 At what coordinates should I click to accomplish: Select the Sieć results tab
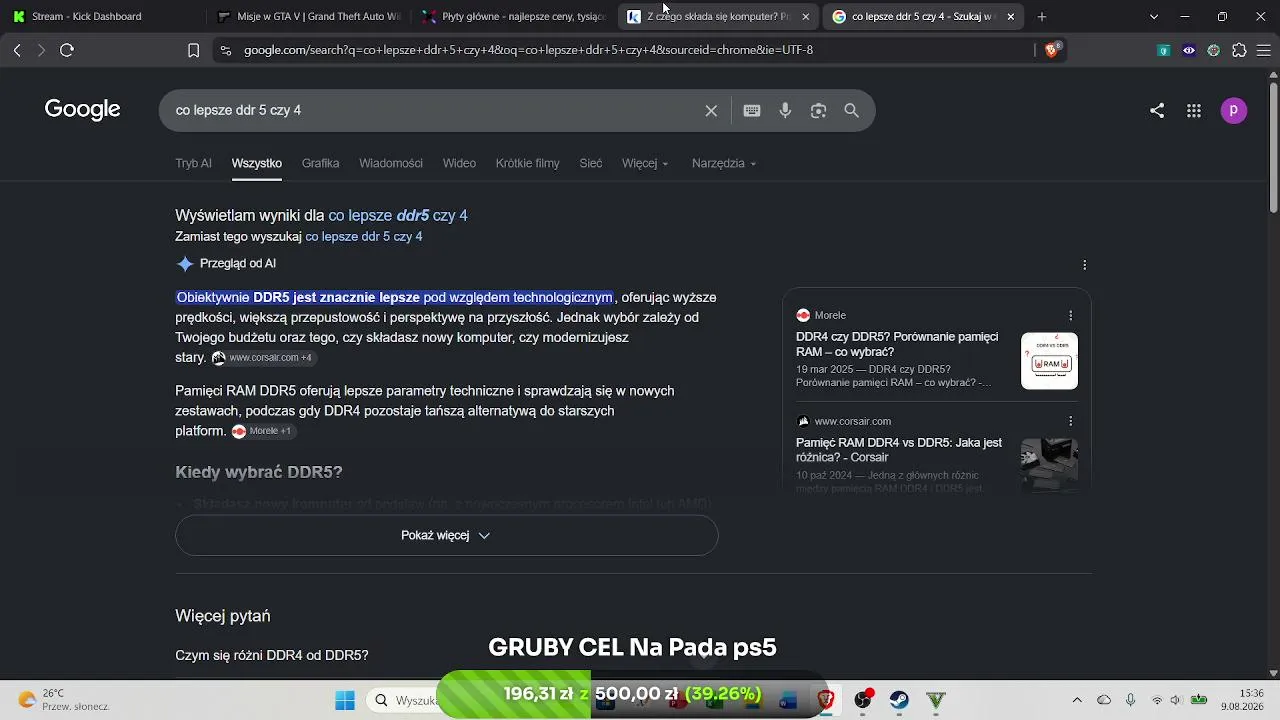pos(591,163)
